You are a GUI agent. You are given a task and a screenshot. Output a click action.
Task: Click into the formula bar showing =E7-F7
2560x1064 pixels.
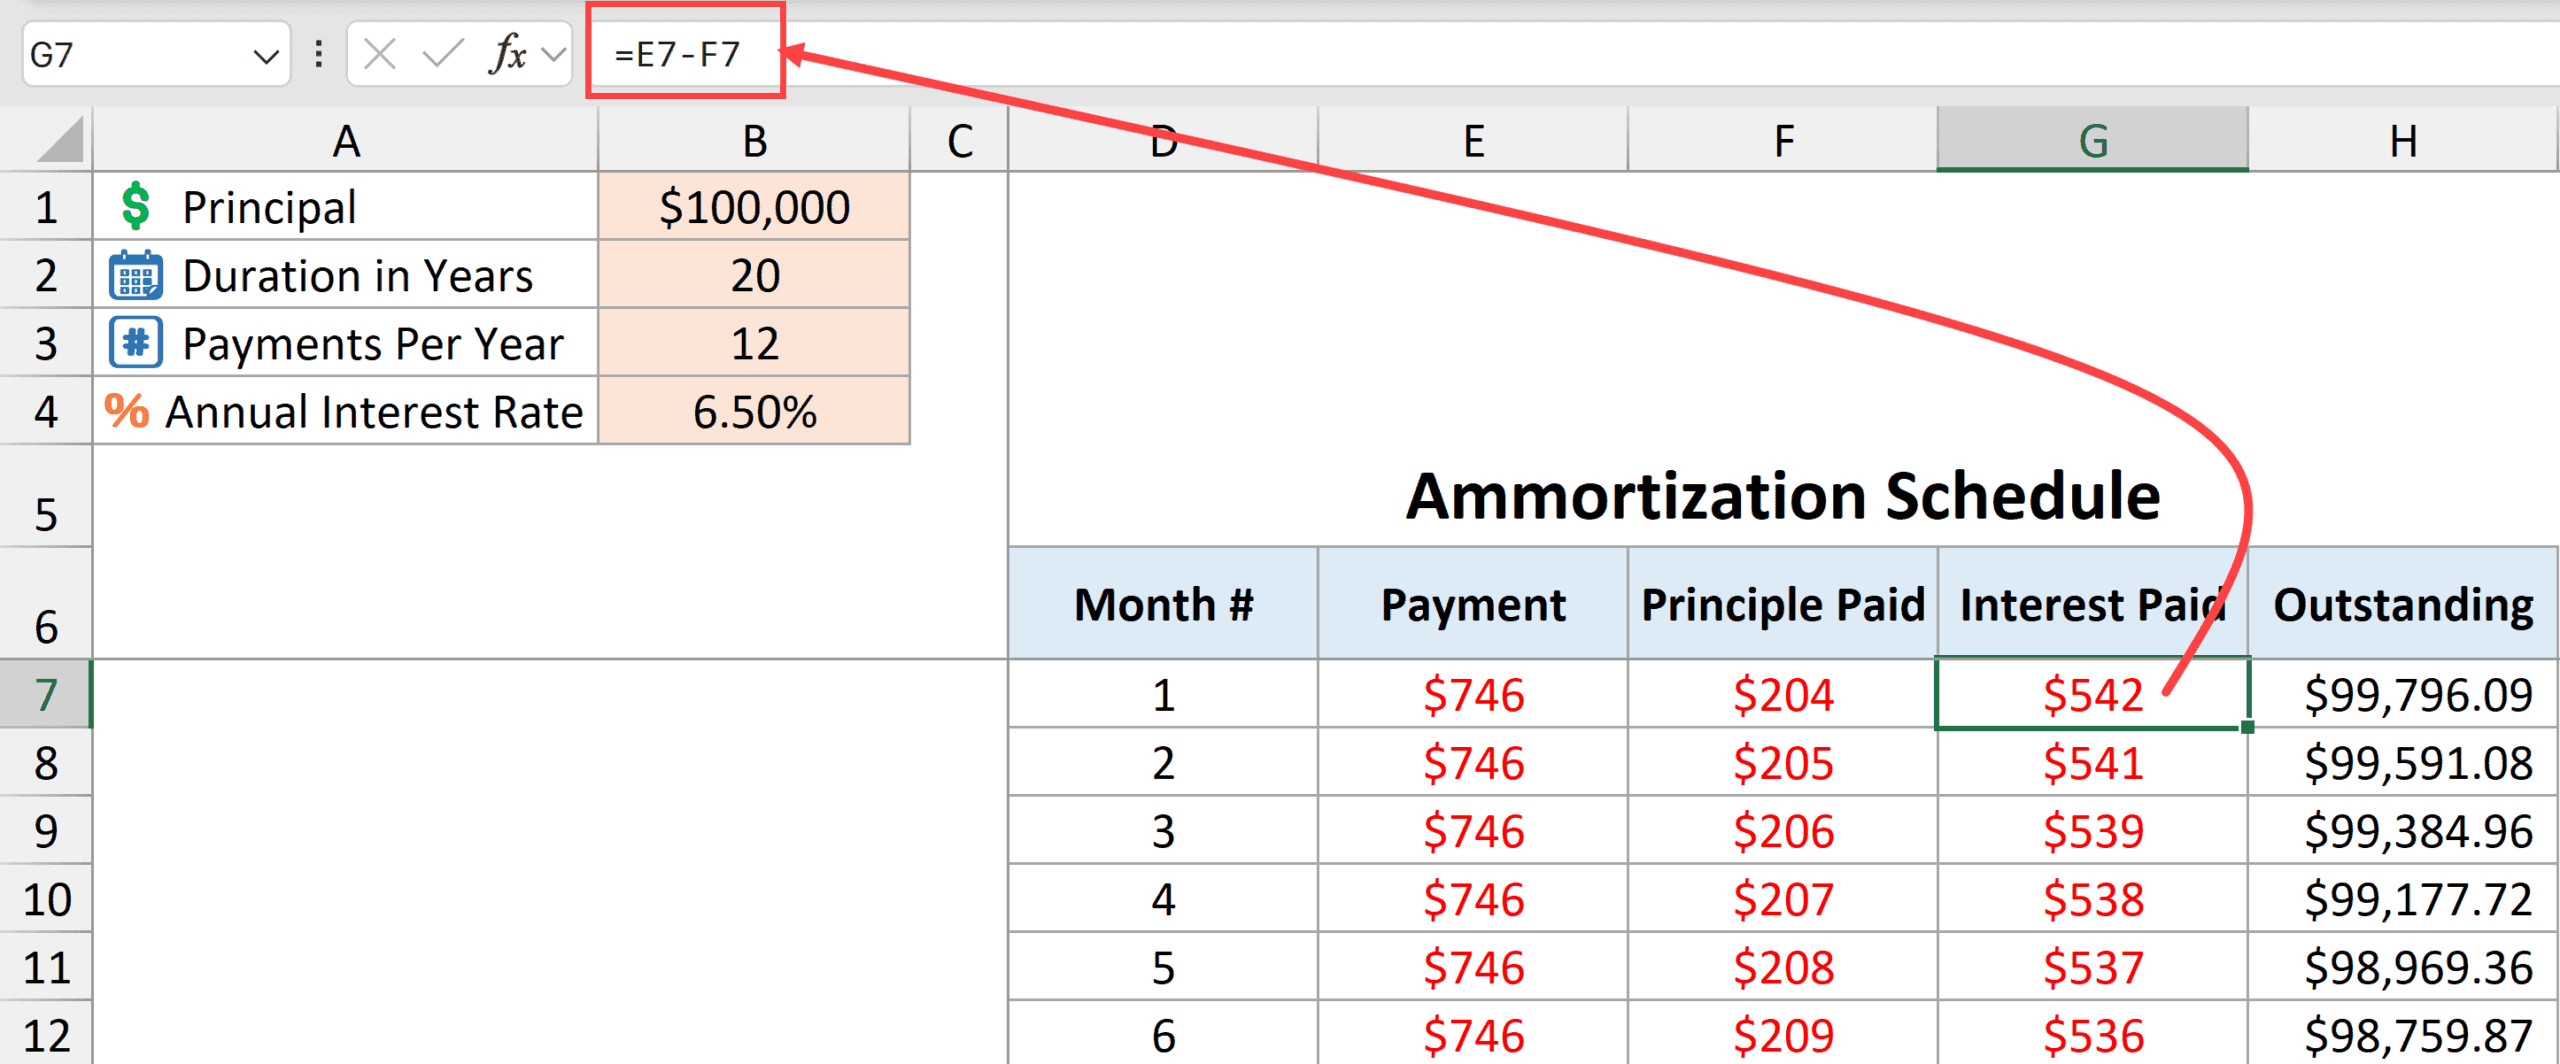pyautogui.click(x=1200, y=54)
